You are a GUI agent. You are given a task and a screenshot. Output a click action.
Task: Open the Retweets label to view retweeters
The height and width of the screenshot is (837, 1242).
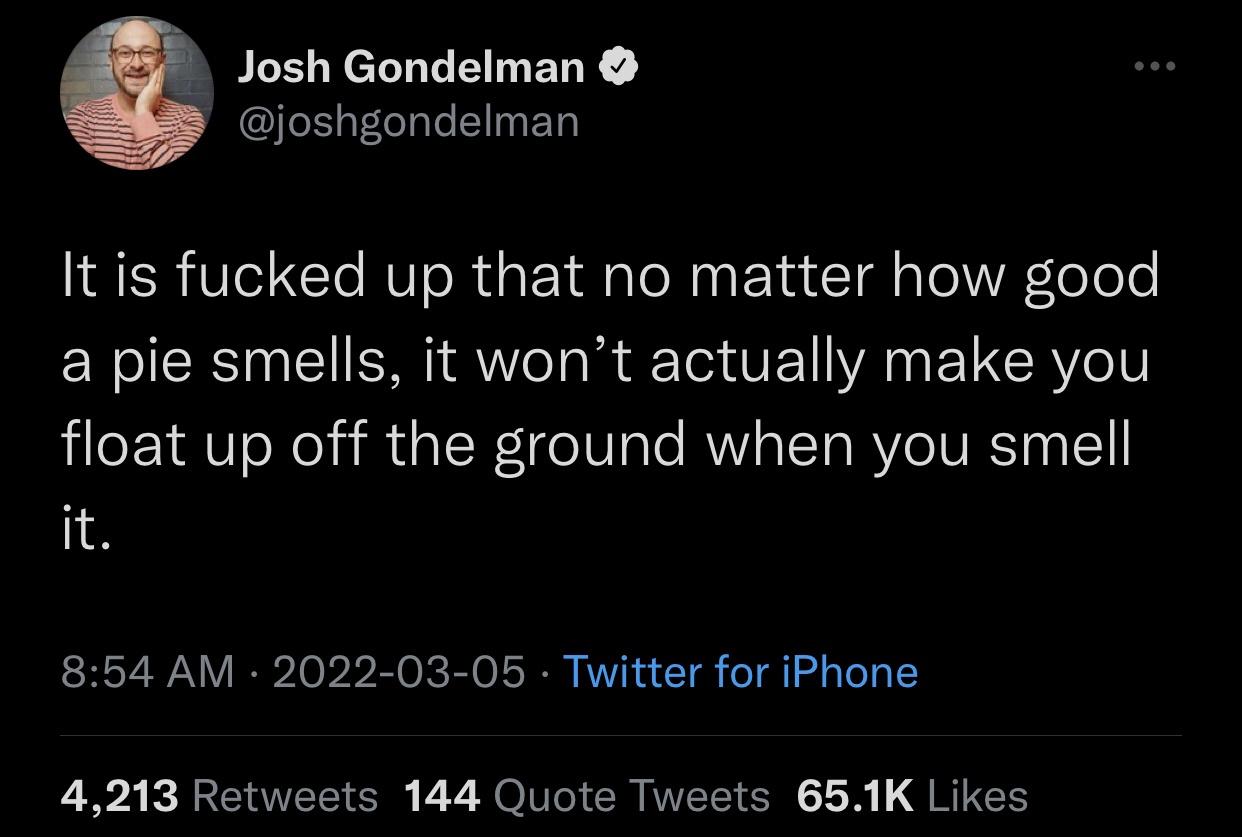(x=284, y=796)
